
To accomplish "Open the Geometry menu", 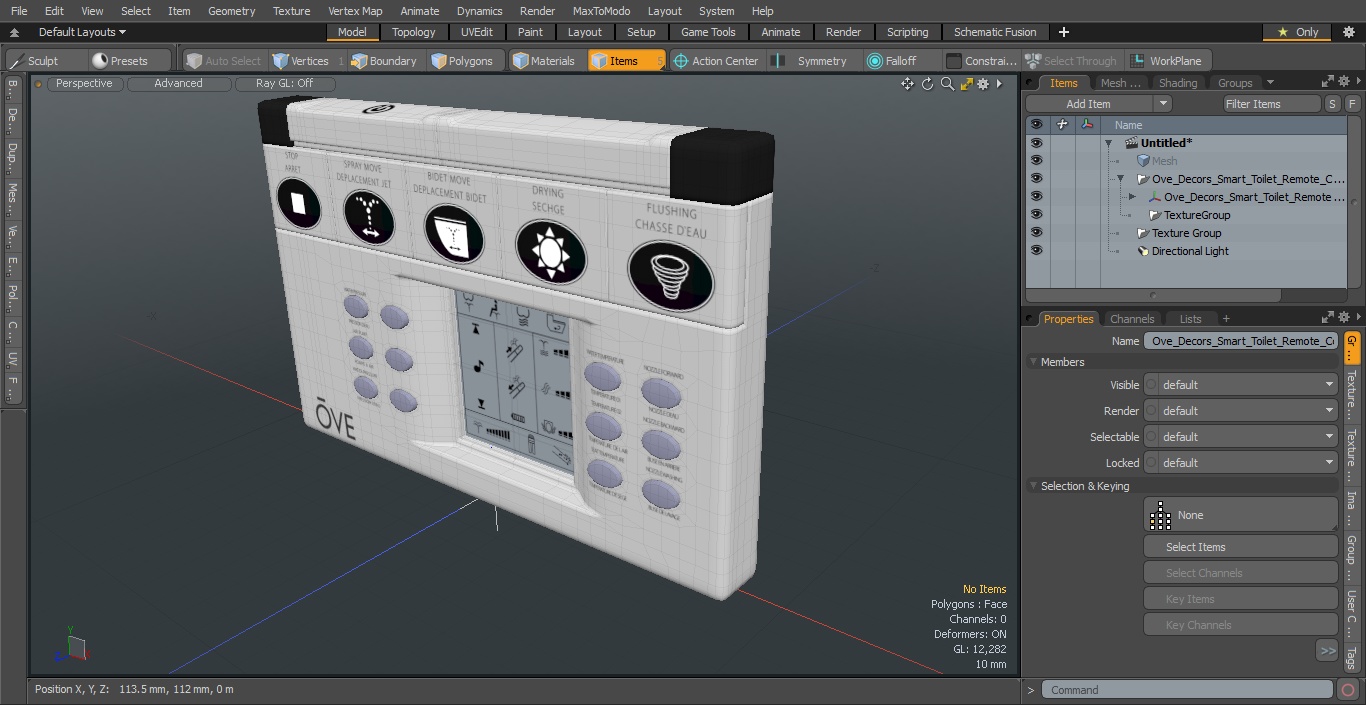I will coord(231,11).
